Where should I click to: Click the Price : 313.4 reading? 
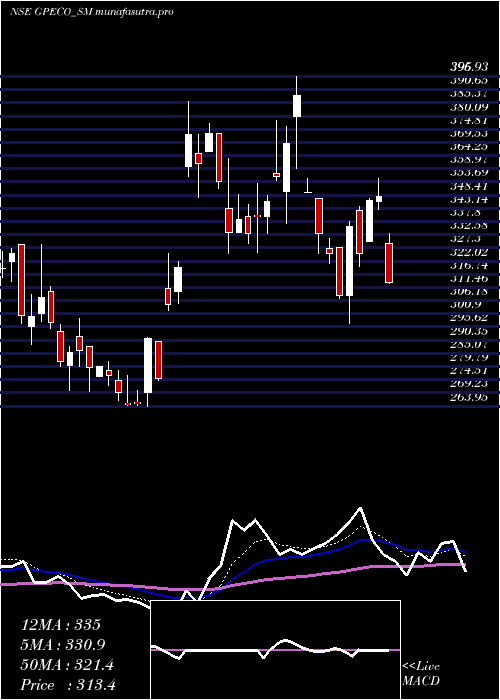click(68, 684)
